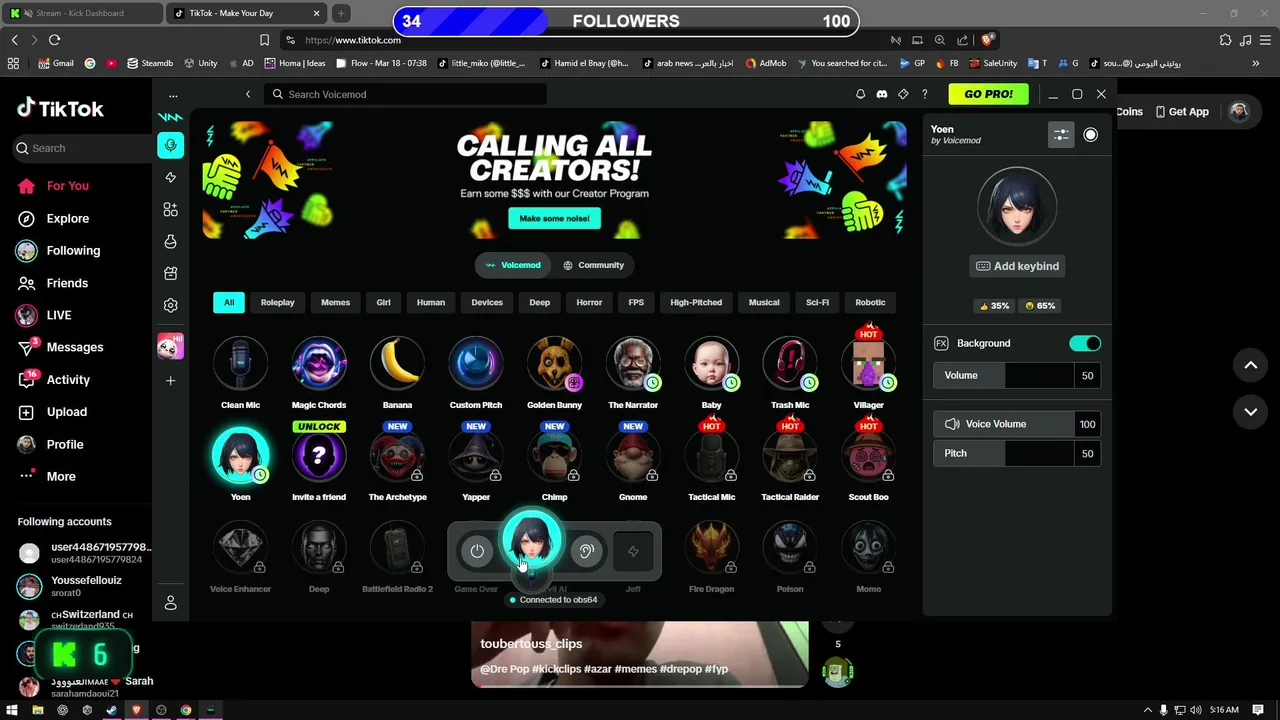This screenshot has height=720, width=1280.
Task: Adjust the Voice Volume slider
Action: [x=1017, y=424]
